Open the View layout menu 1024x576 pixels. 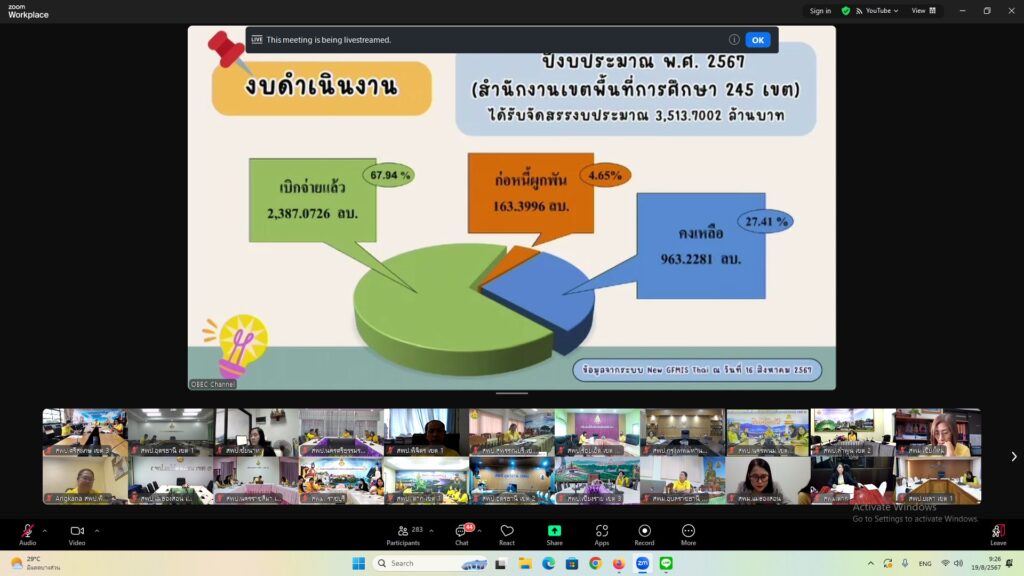pos(923,11)
